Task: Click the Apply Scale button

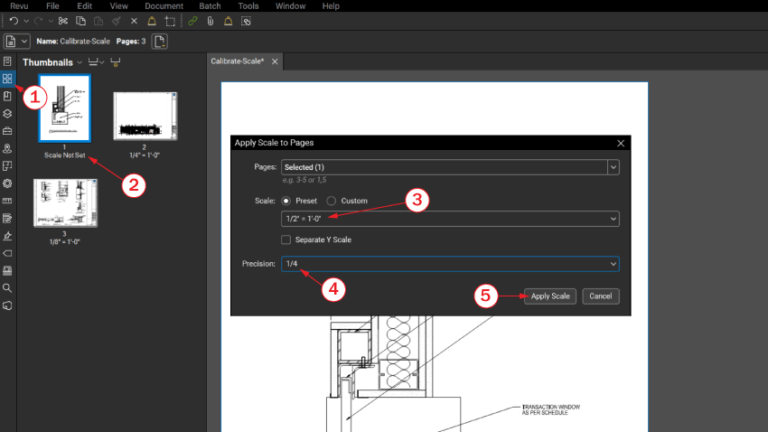Action: point(550,296)
